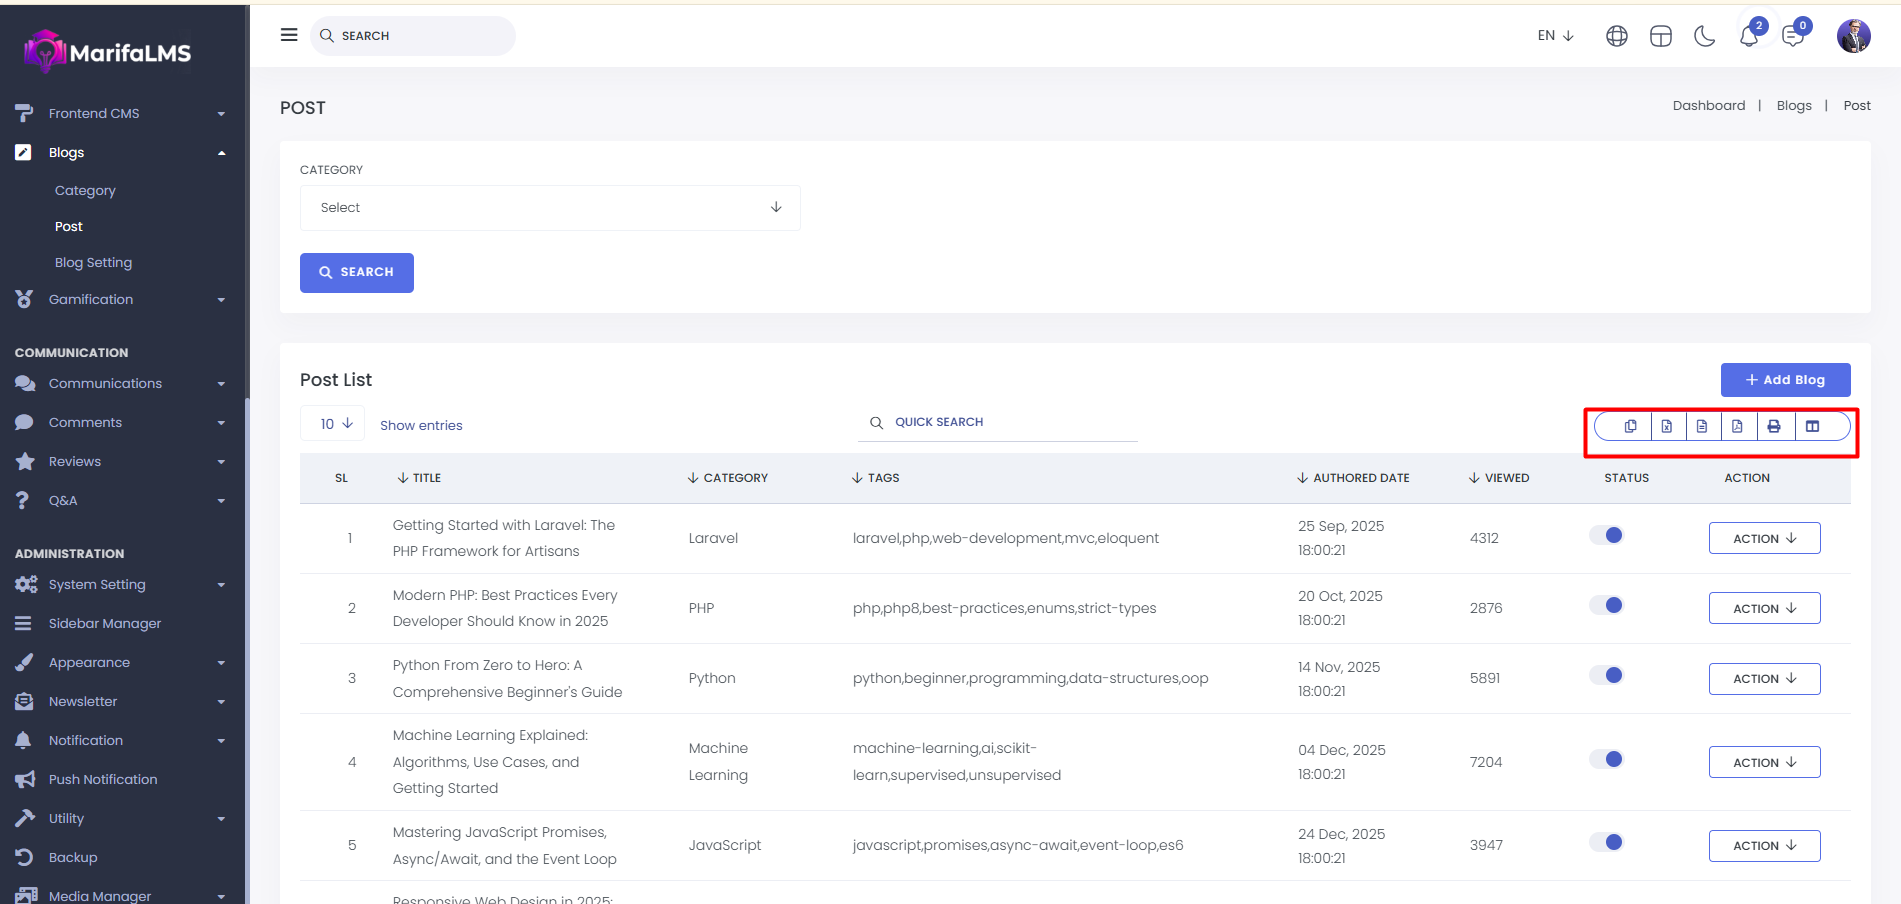Viewport: 1901px width, 904px height.
Task: Open the column visibility icon
Action: pos(1812,427)
